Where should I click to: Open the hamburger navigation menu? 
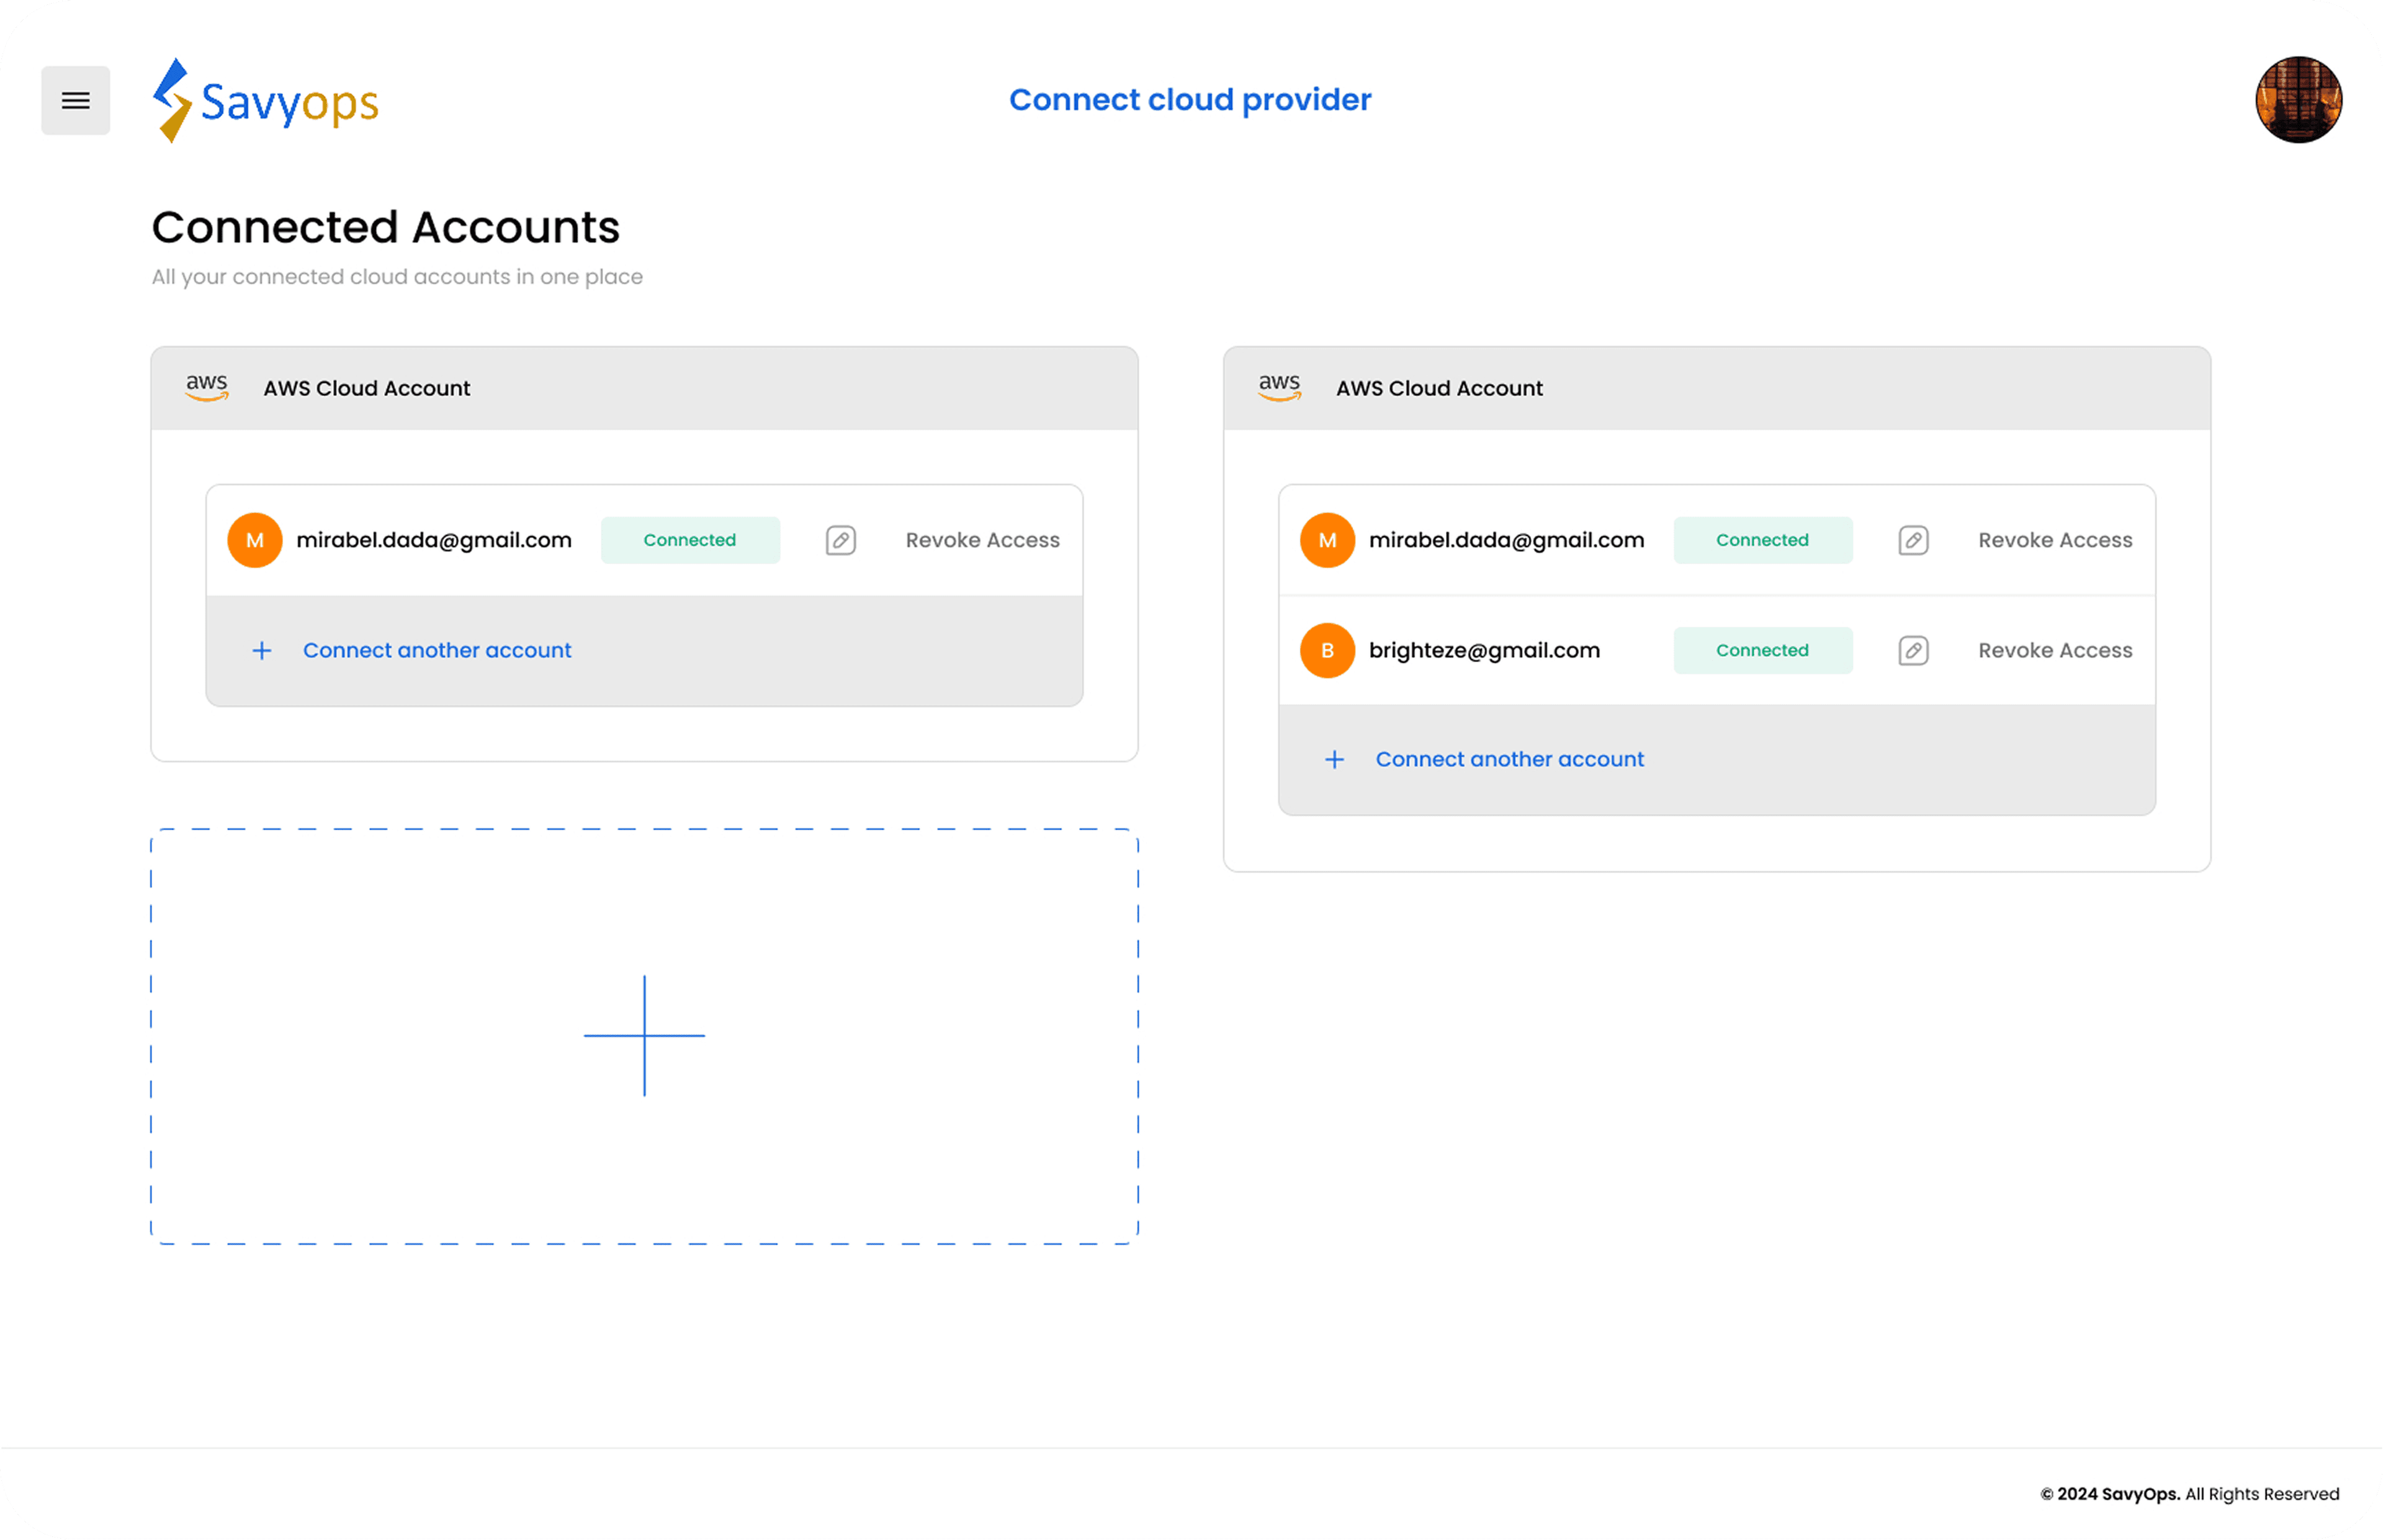point(75,100)
